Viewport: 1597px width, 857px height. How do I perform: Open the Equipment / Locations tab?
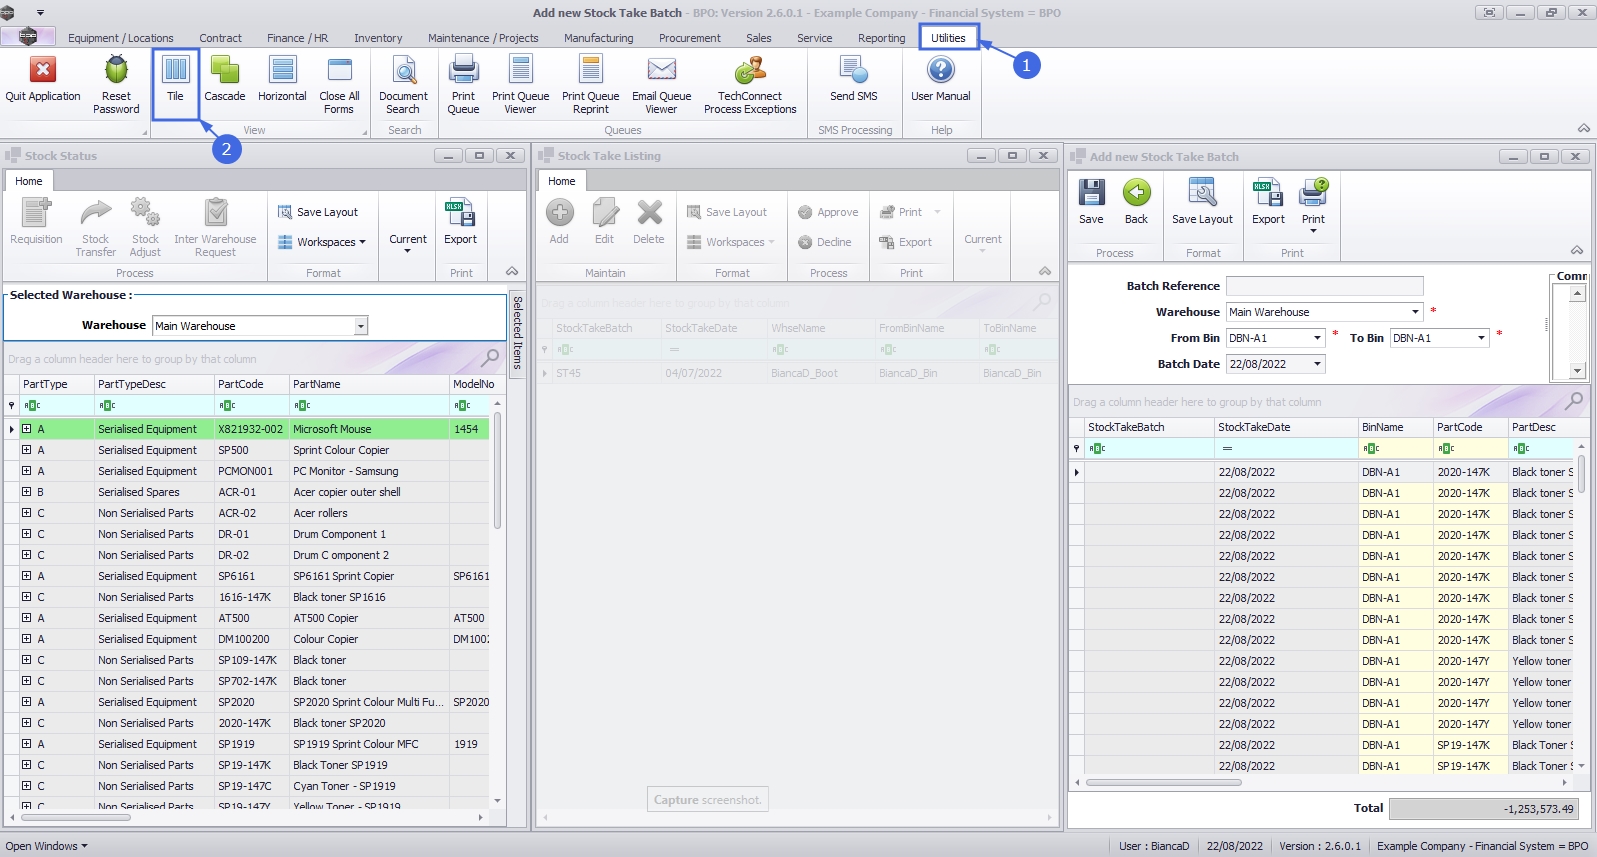[x=120, y=38]
